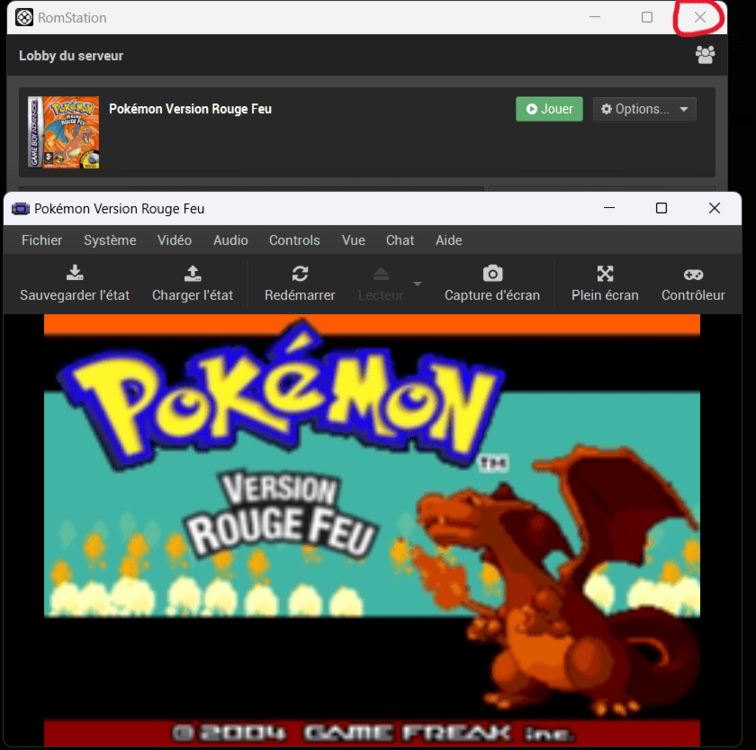Open the Aide menu
The width and height of the screenshot is (756, 750).
[449, 240]
